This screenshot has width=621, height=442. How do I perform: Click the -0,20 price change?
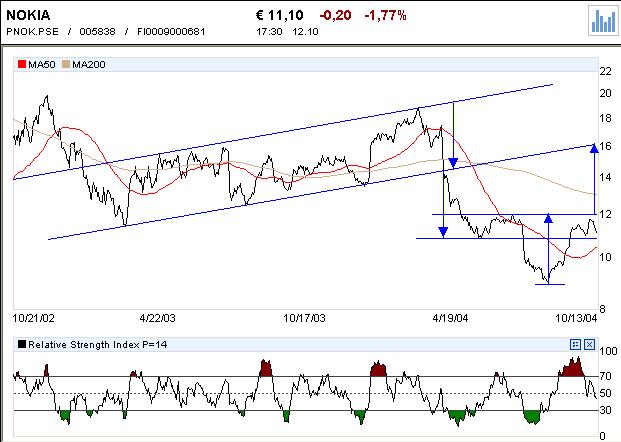[x=335, y=15]
